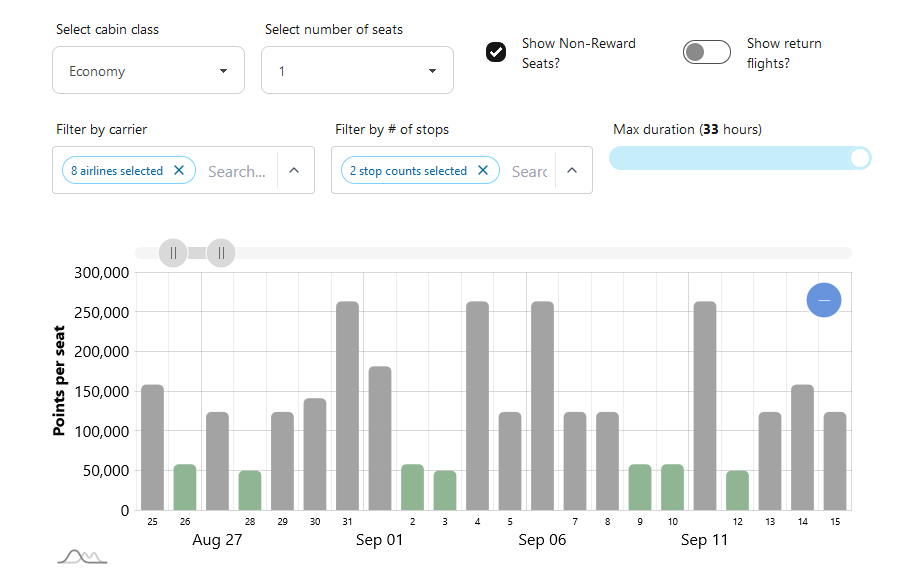Uncheck Show Non-Reward Seats checkbox

496,52
